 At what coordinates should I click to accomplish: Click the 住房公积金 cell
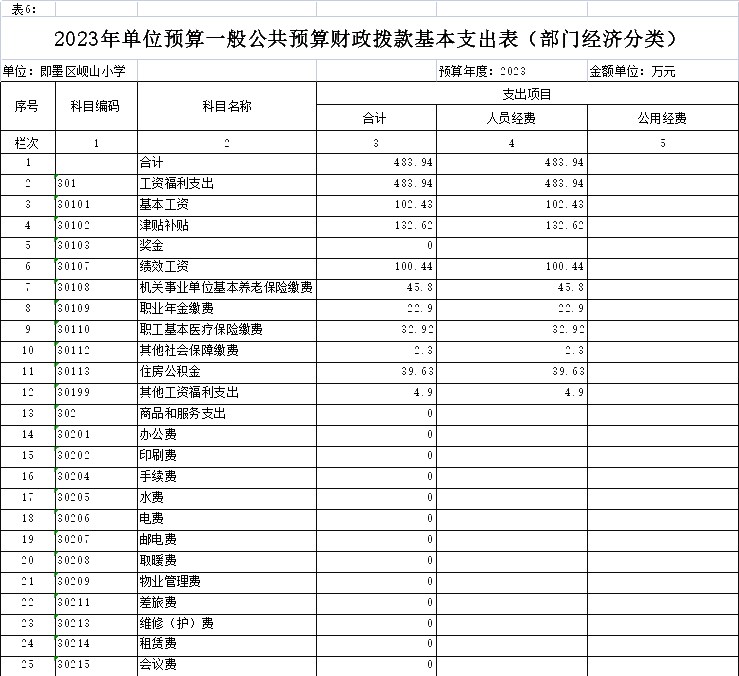pyautogui.click(x=226, y=371)
